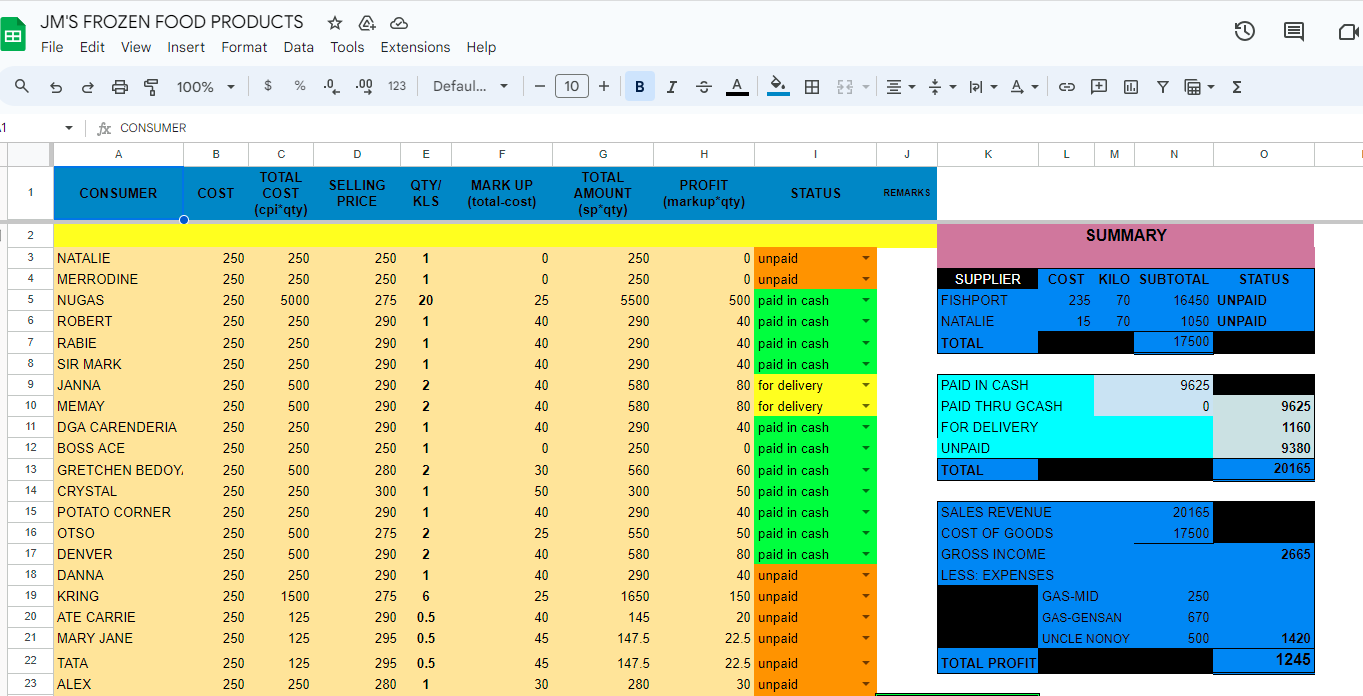
Task: Open the name box dropdown arrow
Action: (x=68, y=128)
